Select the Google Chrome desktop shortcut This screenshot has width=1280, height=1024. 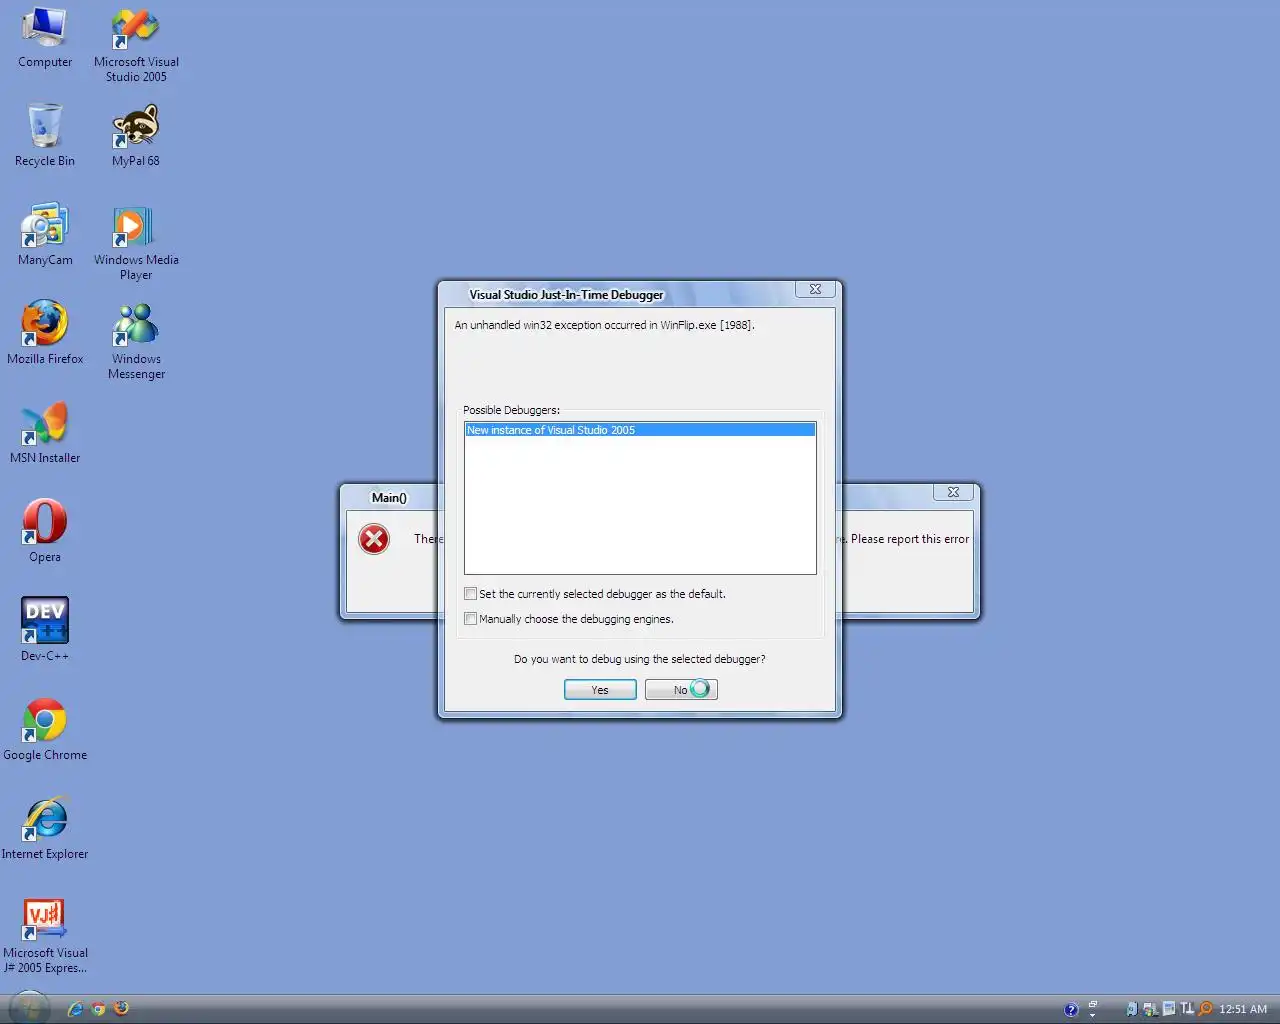tap(45, 728)
